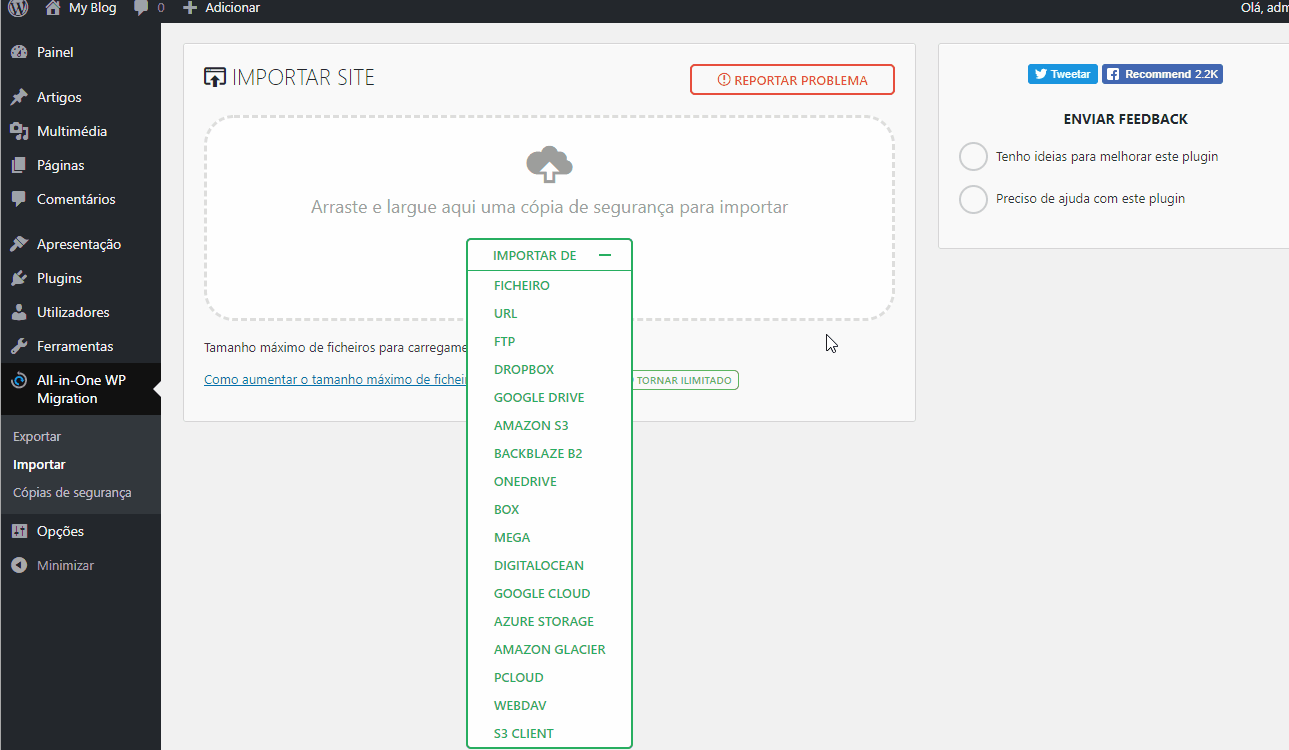Click the Plugins plug icon
Viewport: 1289px width, 750px height.
pyautogui.click(x=19, y=278)
